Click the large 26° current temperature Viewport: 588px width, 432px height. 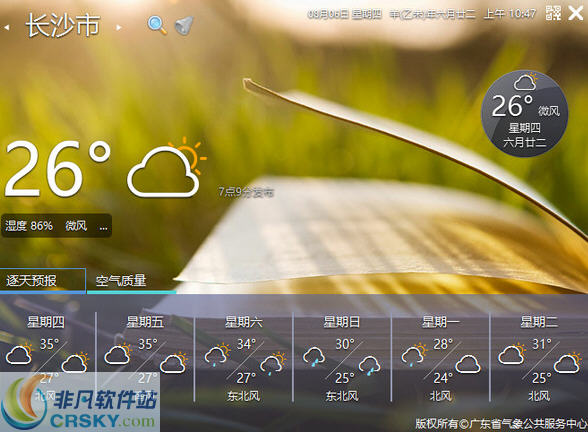point(58,169)
